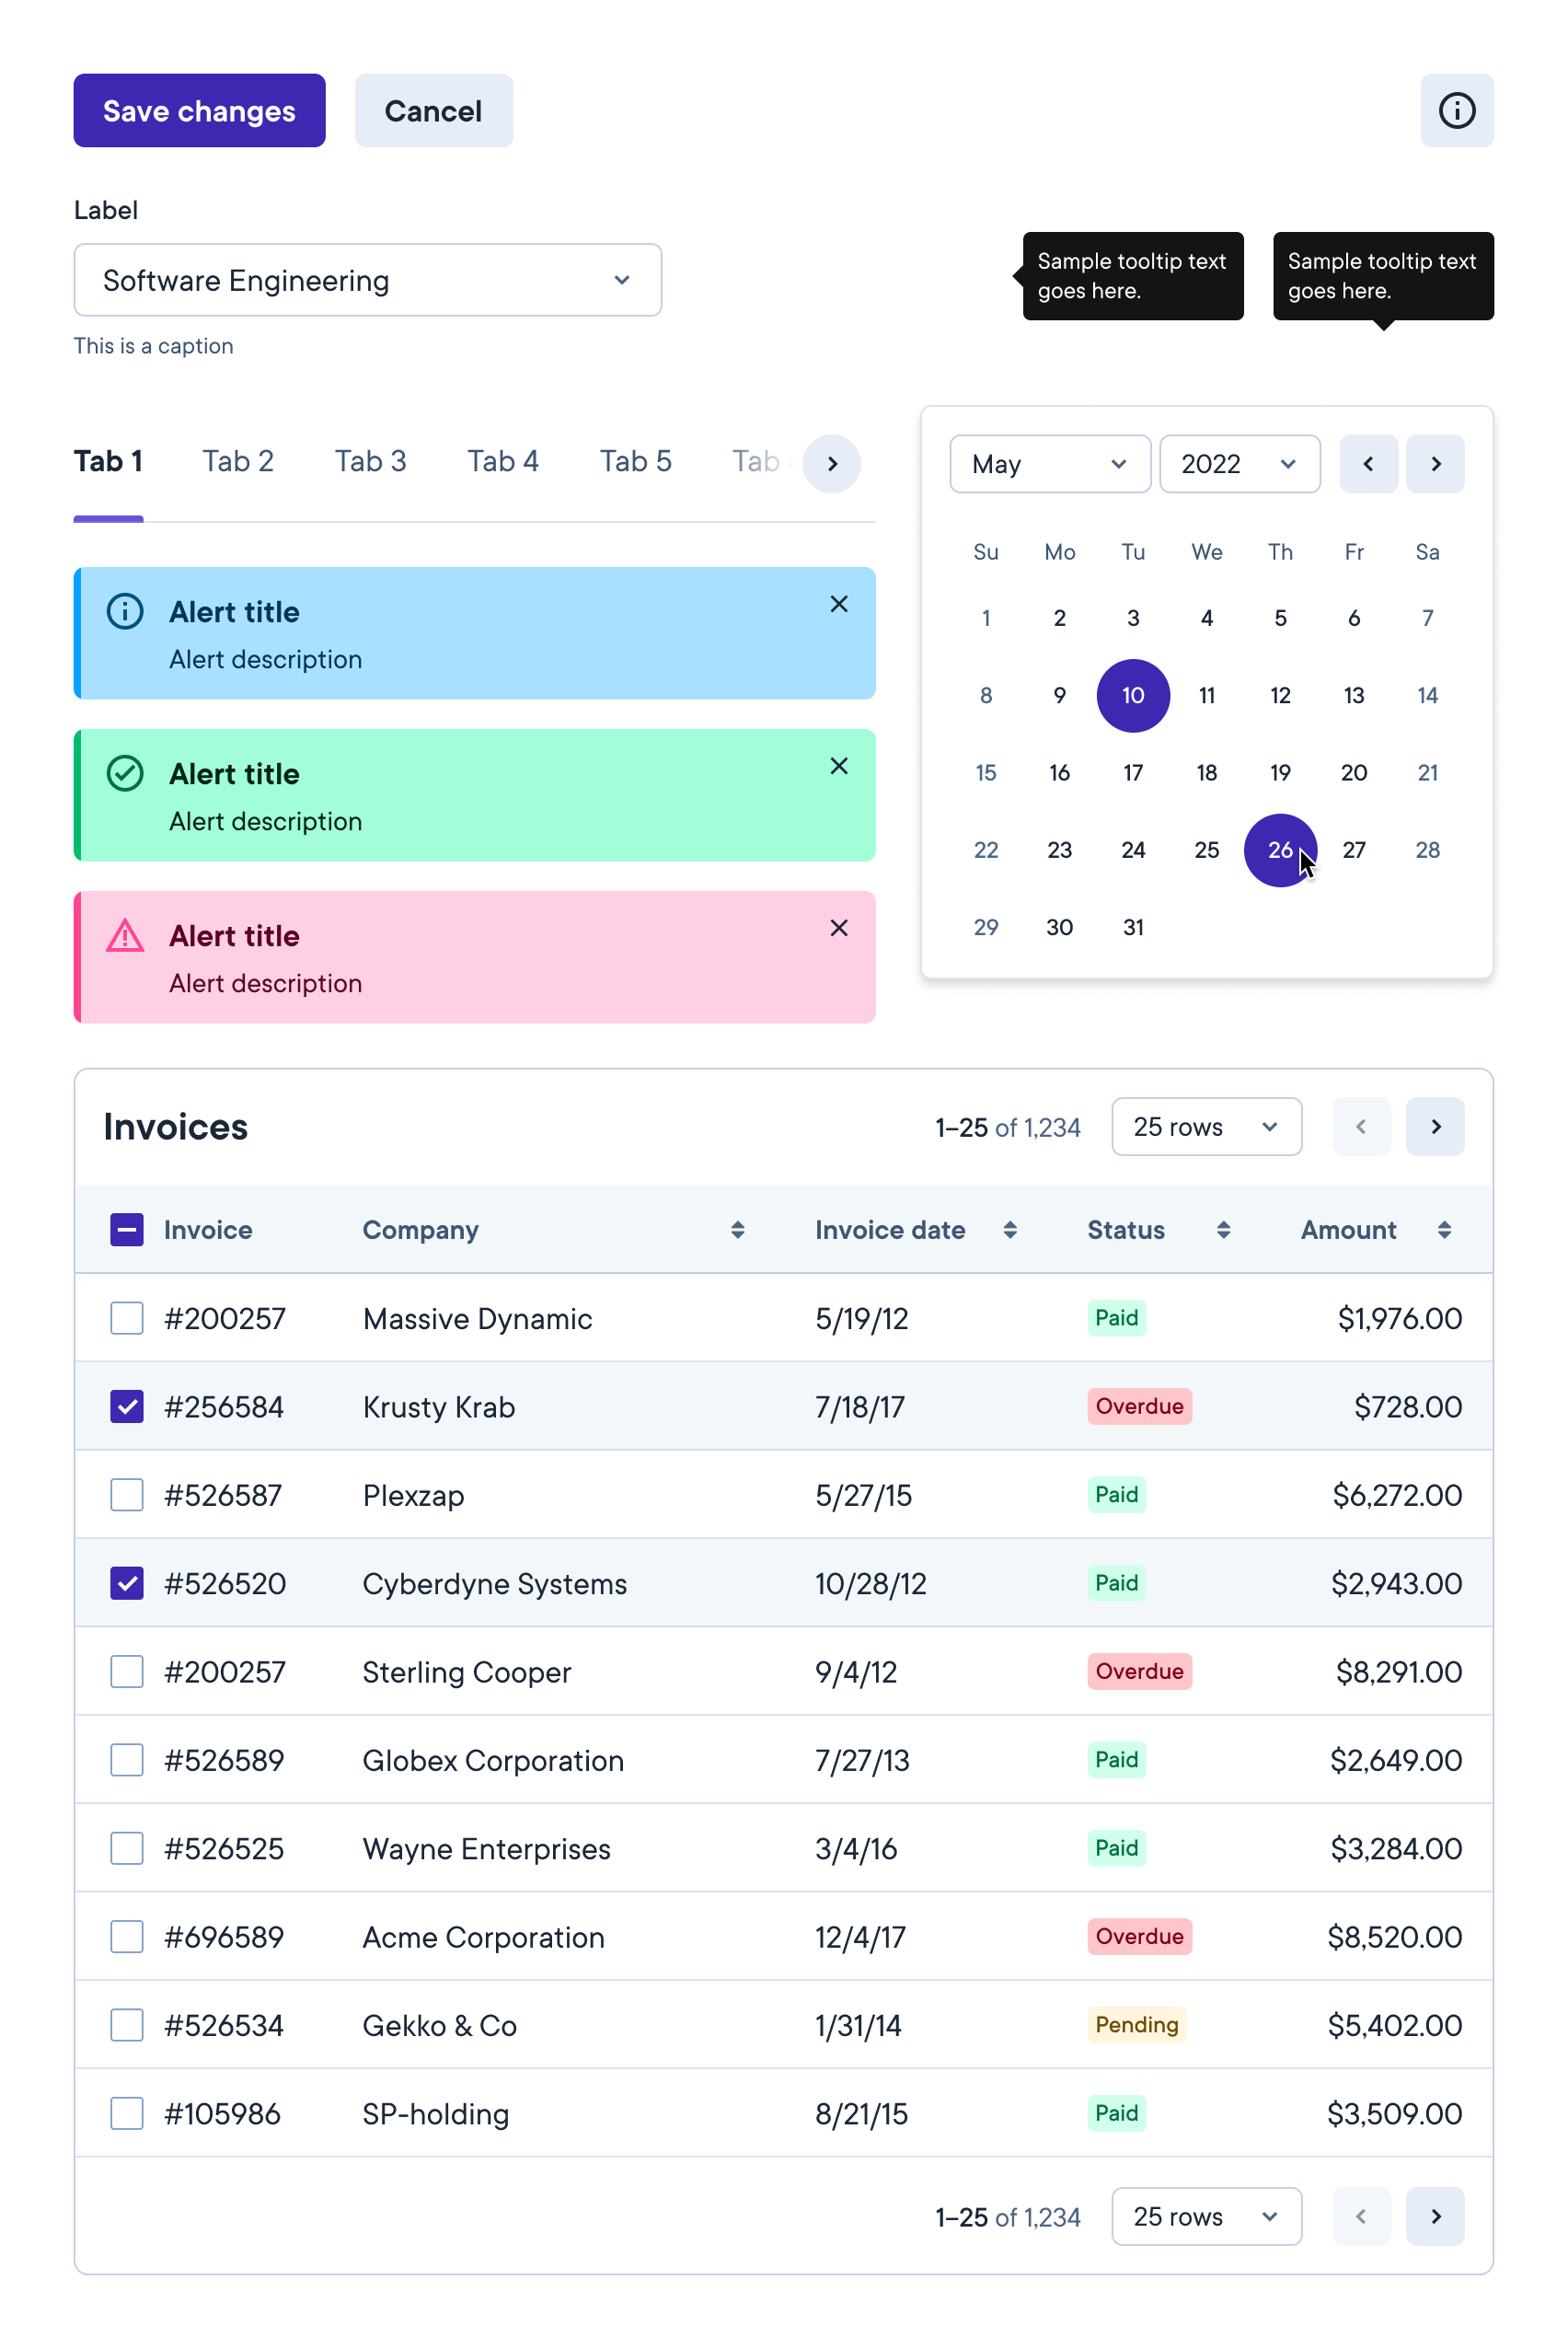Click the Paid badge for Massive Dynamic

tap(1116, 1318)
